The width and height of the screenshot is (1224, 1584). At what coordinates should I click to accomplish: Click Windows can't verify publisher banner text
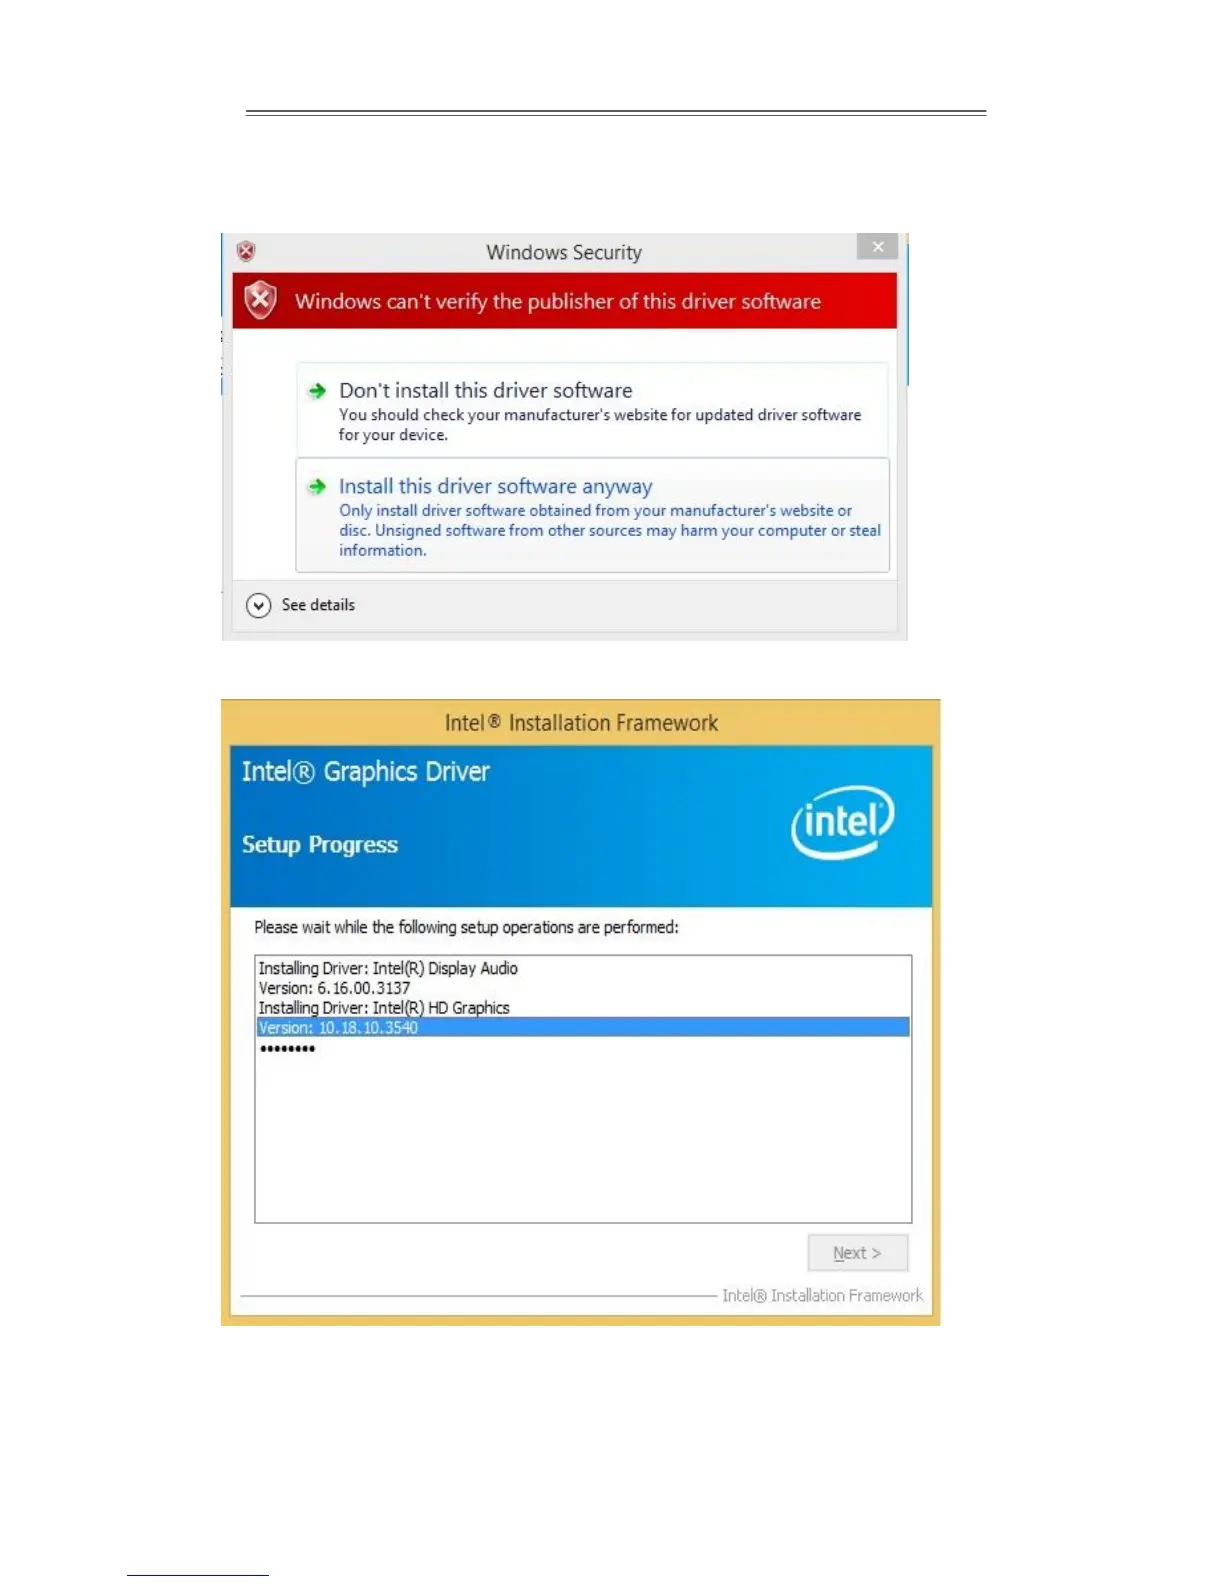tap(558, 301)
